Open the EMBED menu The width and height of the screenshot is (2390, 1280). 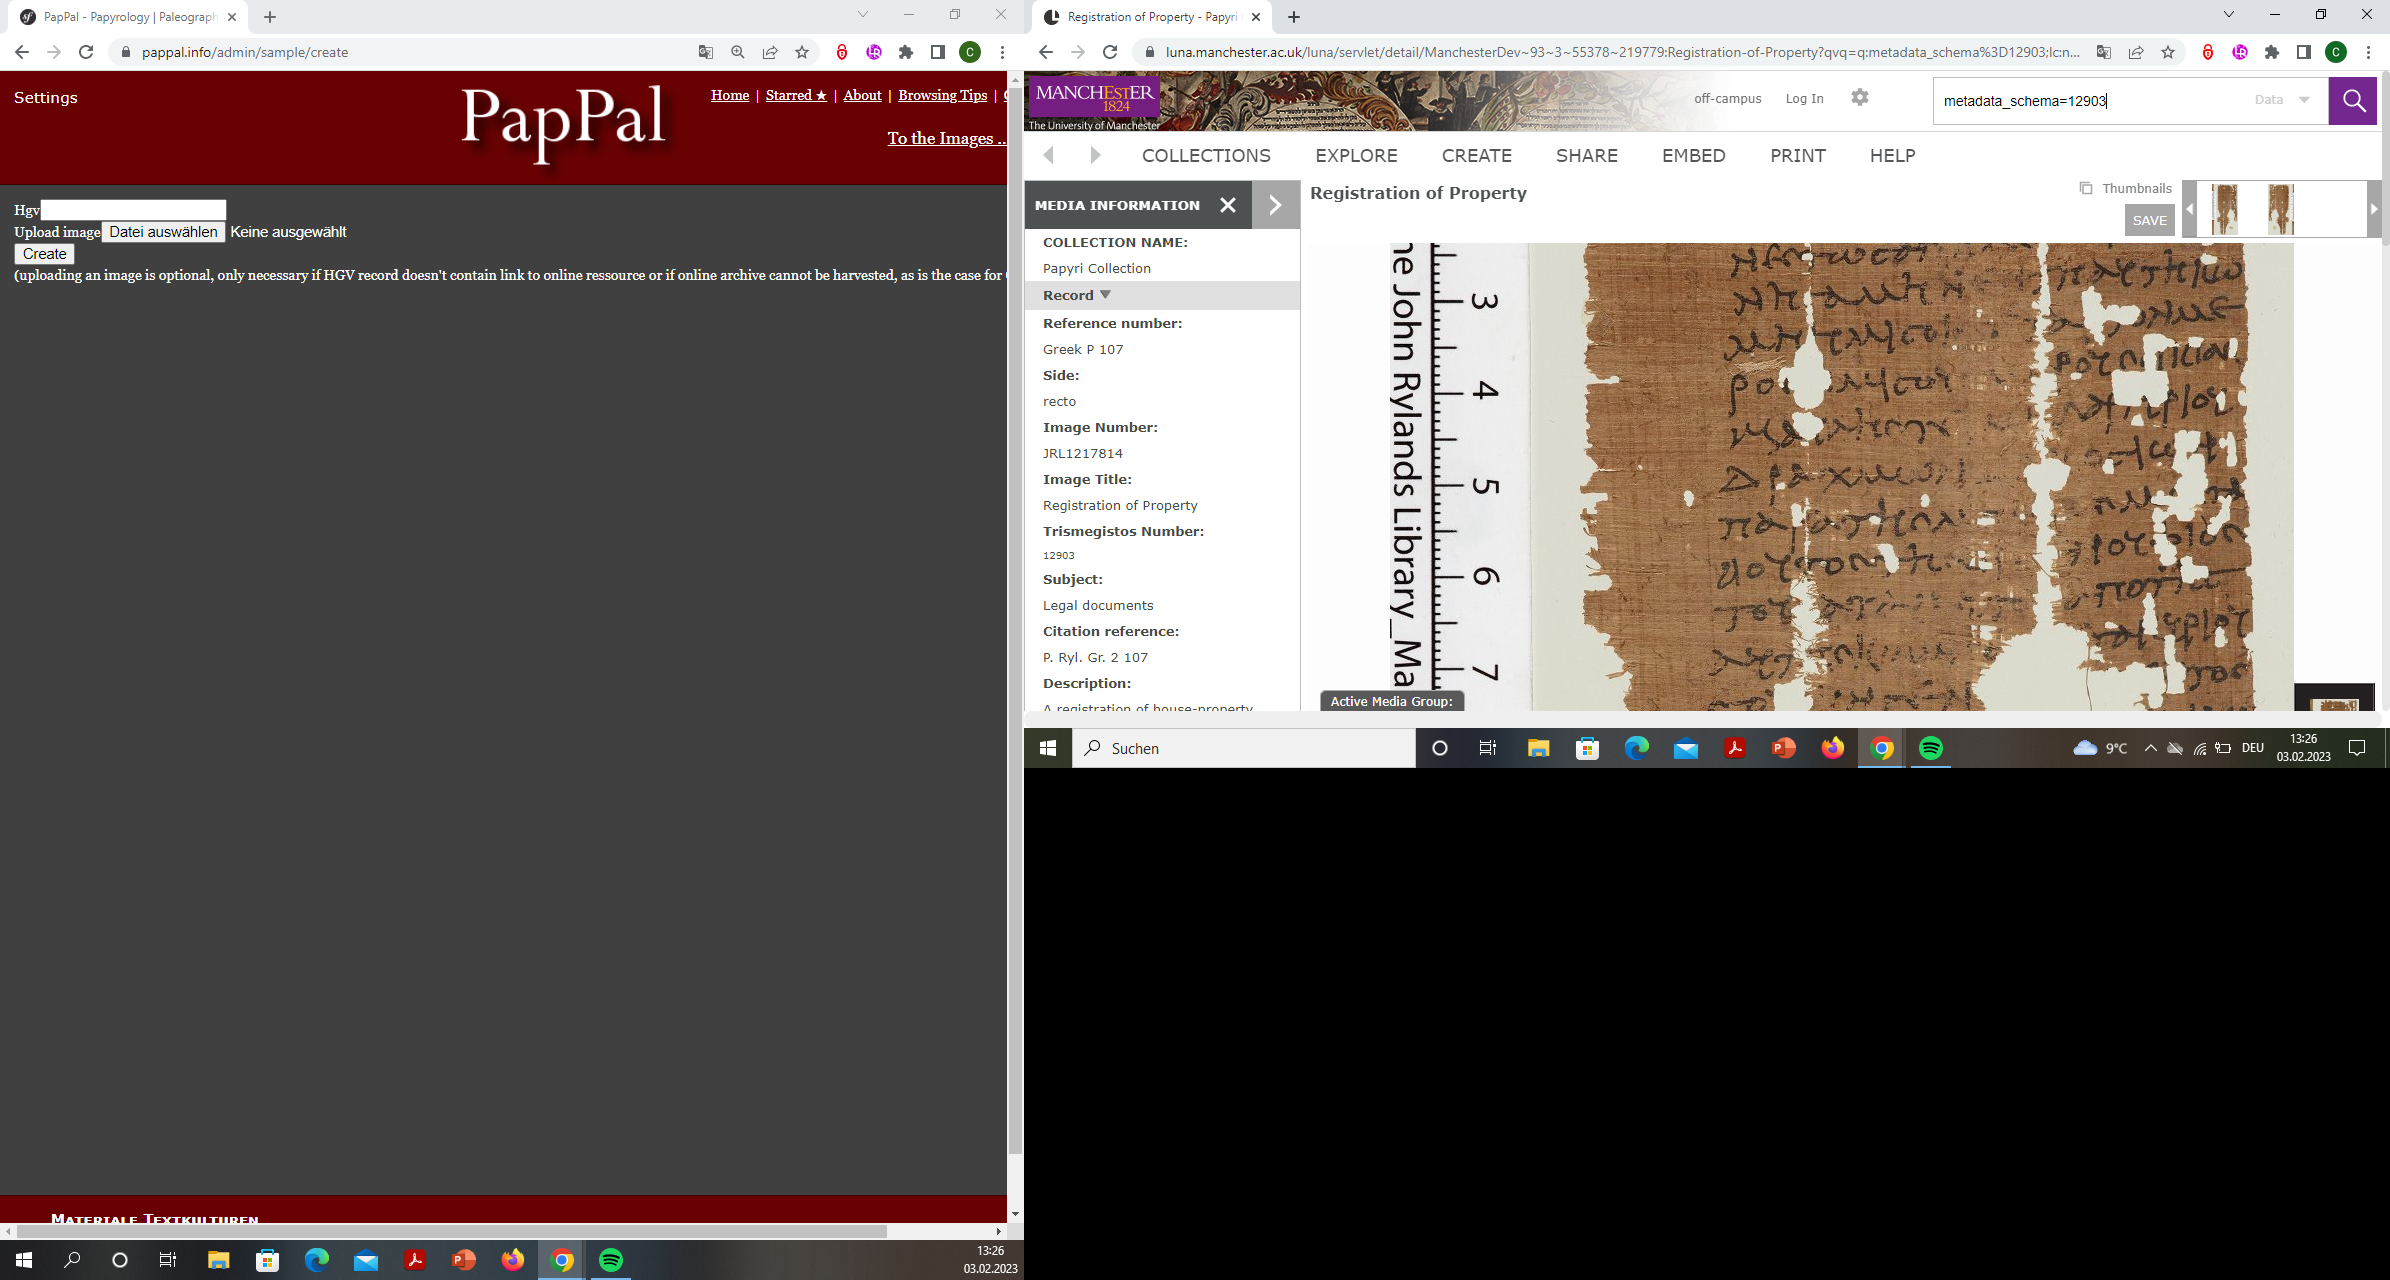(x=1693, y=155)
